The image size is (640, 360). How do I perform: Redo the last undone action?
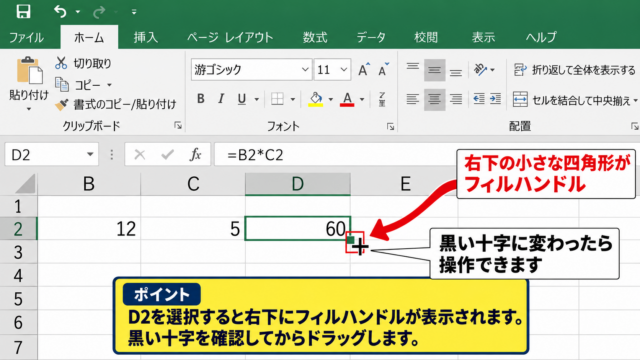coord(99,12)
